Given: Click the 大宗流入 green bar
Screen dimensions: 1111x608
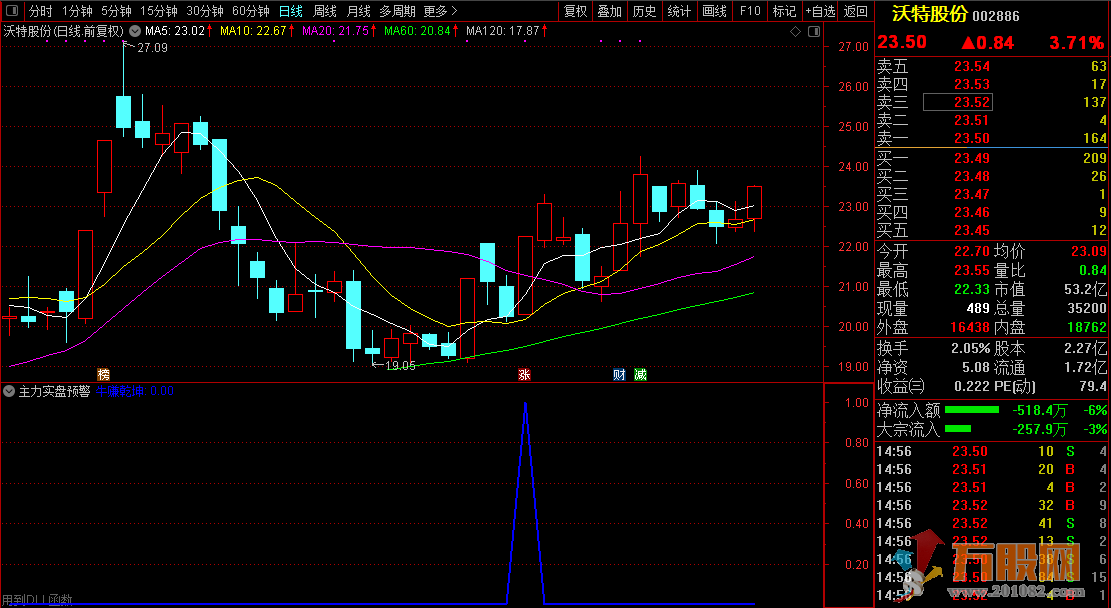Looking at the screenshot, I should point(958,429).
